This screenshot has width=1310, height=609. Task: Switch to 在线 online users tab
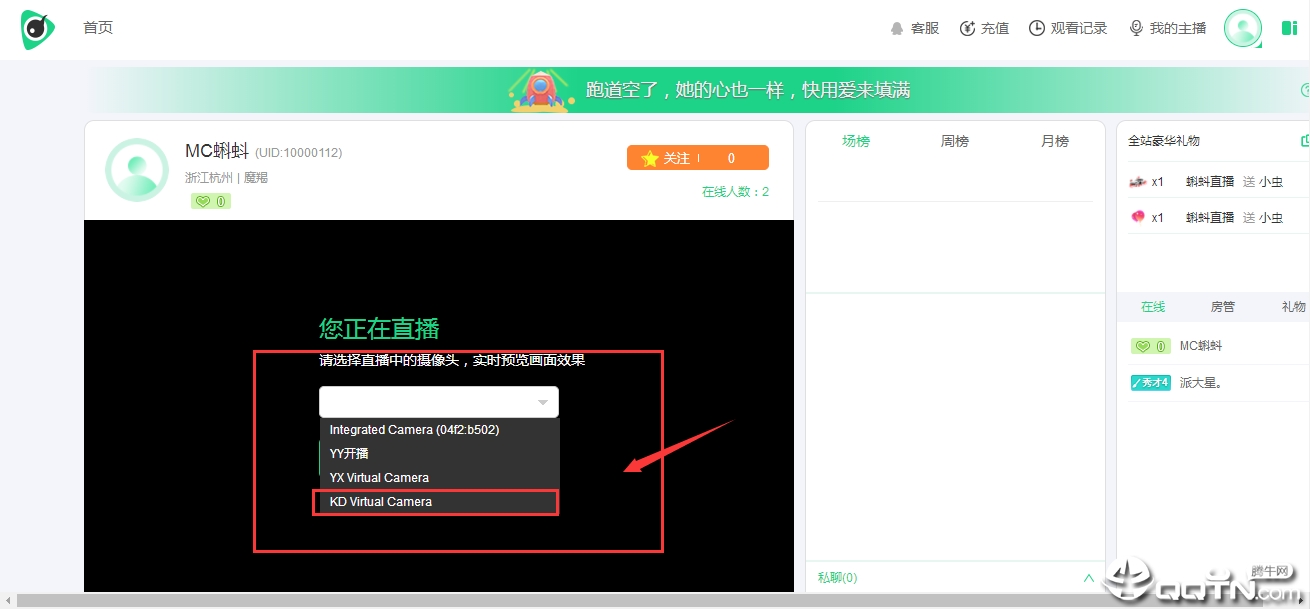tap(1153, 307)
